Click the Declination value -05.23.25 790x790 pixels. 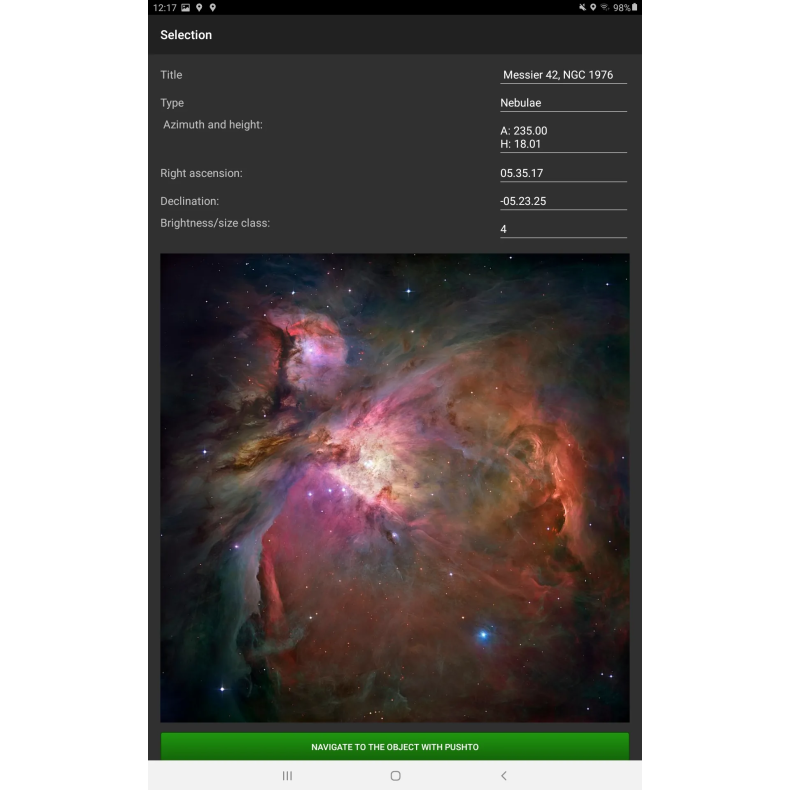pyautogui.click(x=563, y=201)
